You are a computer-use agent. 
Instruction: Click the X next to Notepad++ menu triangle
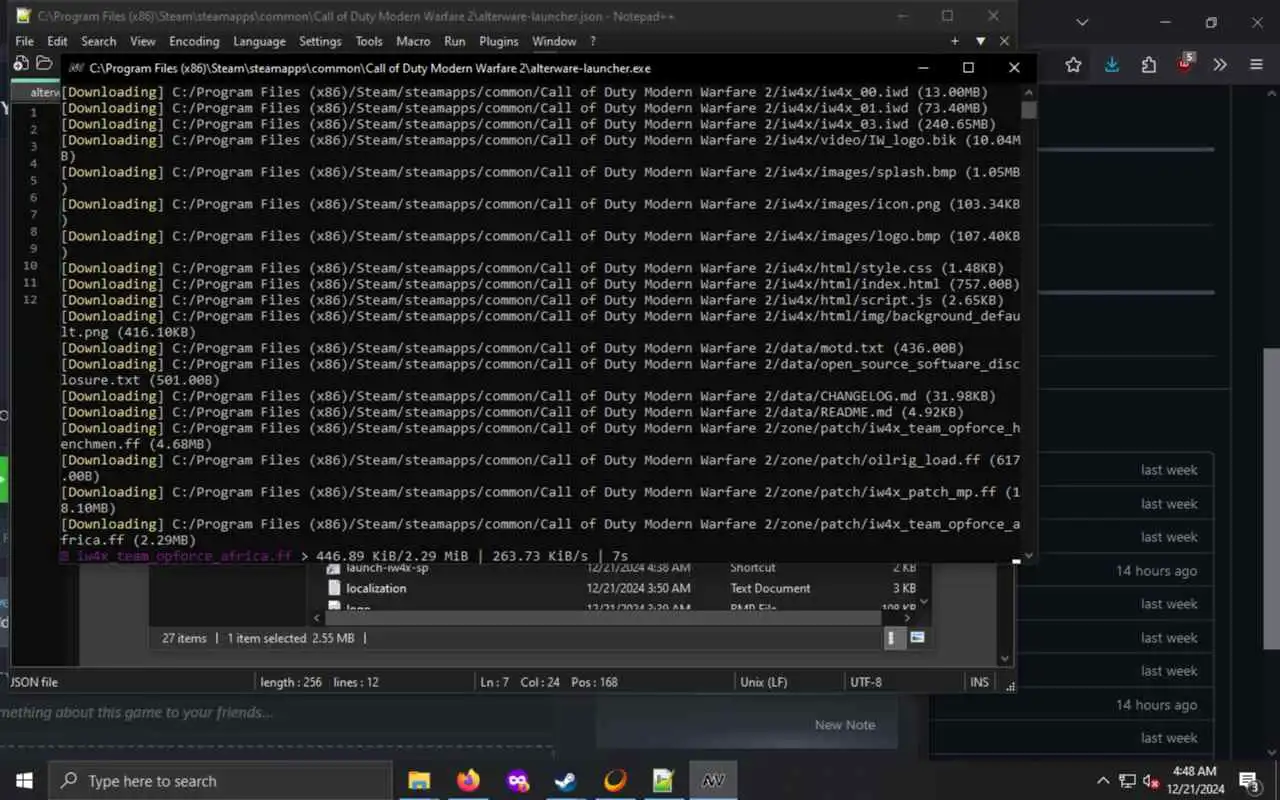[x=1004, y=41]
